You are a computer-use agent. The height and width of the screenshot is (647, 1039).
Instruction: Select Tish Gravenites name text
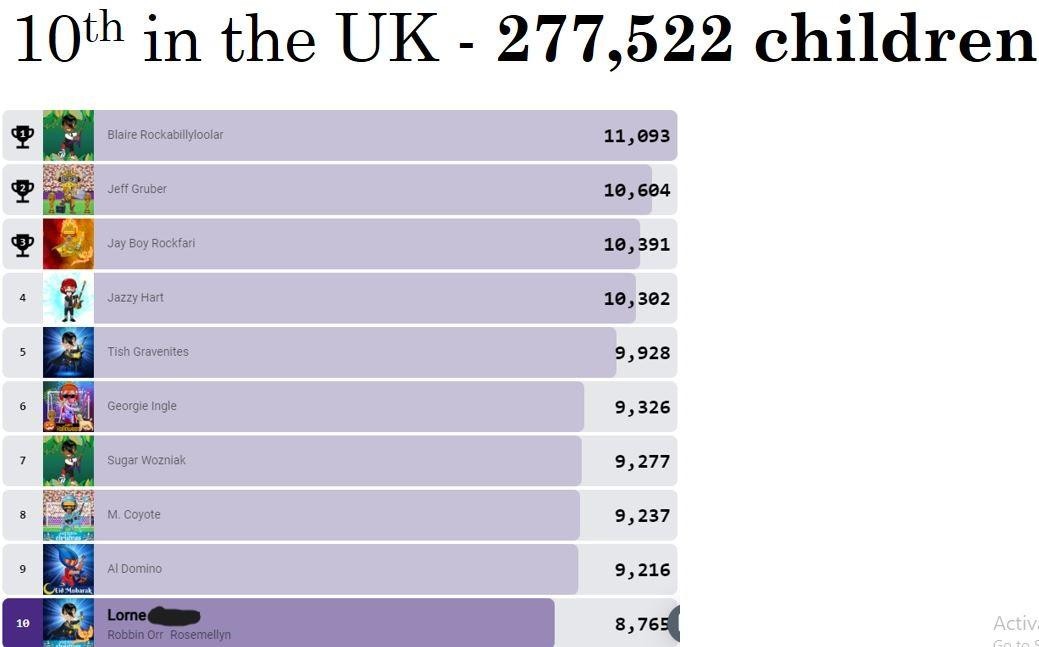(148, 352)
